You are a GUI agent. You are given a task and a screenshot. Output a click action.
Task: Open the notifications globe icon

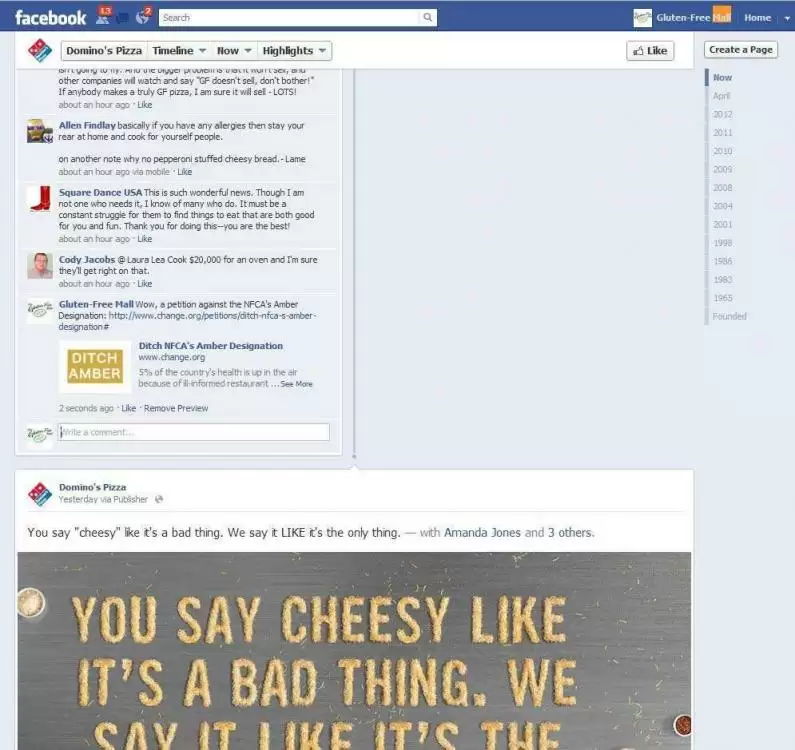click(143, 18)
